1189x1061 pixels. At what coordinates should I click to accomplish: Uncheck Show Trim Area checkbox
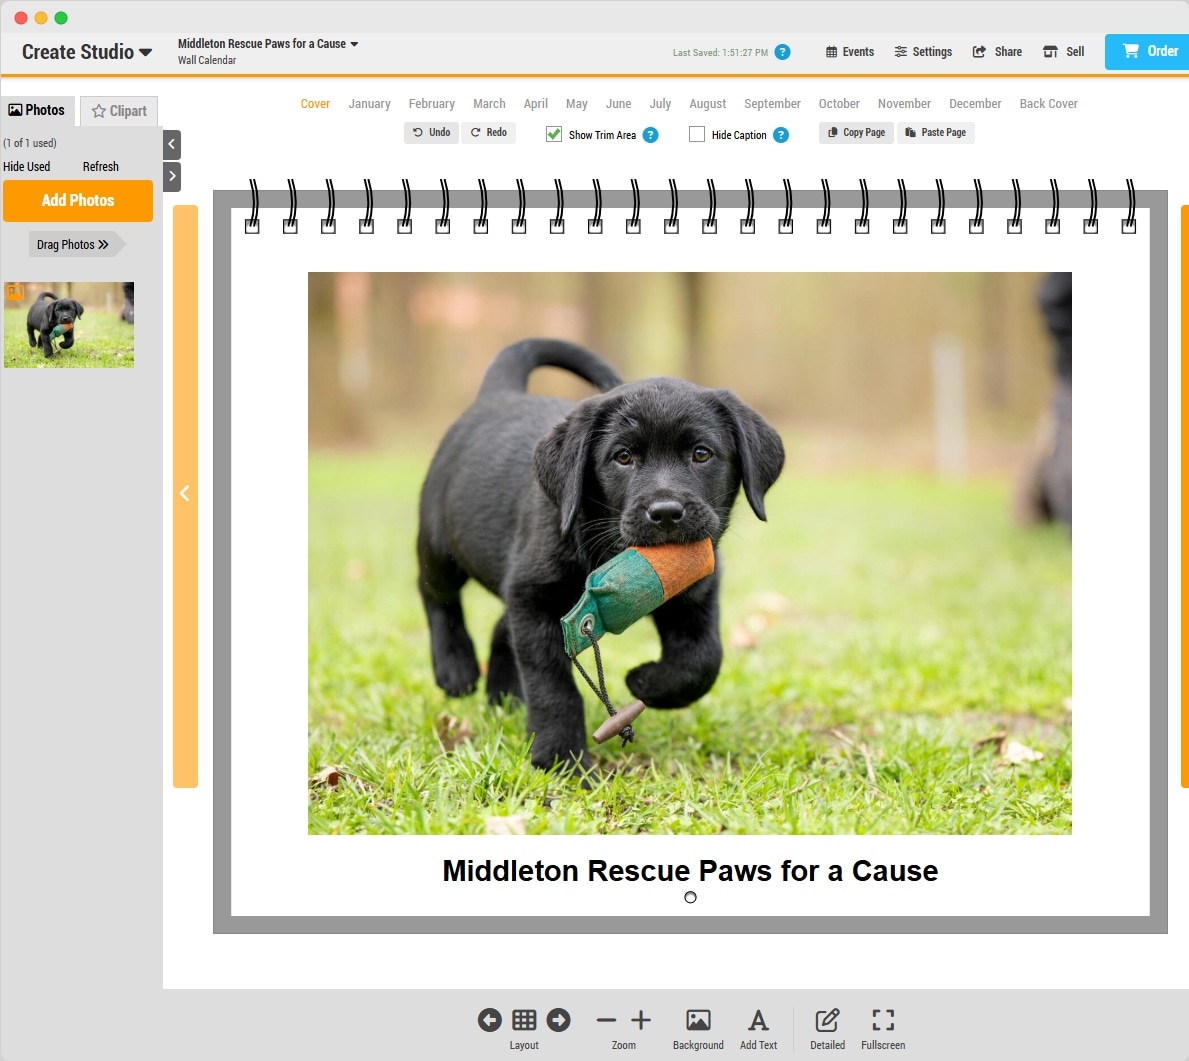pos(554,134)
